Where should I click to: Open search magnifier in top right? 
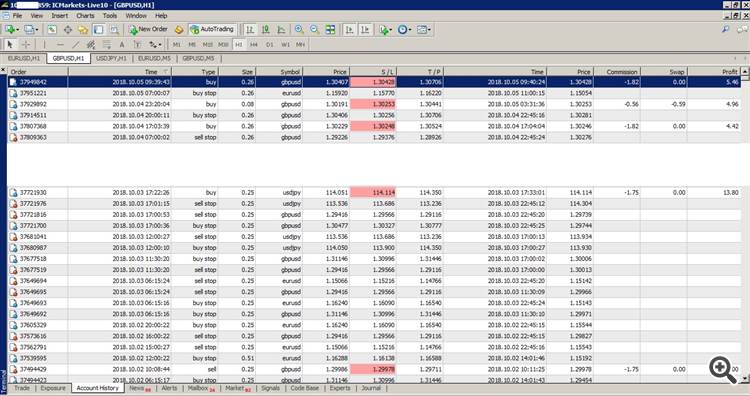click(726, 30)
